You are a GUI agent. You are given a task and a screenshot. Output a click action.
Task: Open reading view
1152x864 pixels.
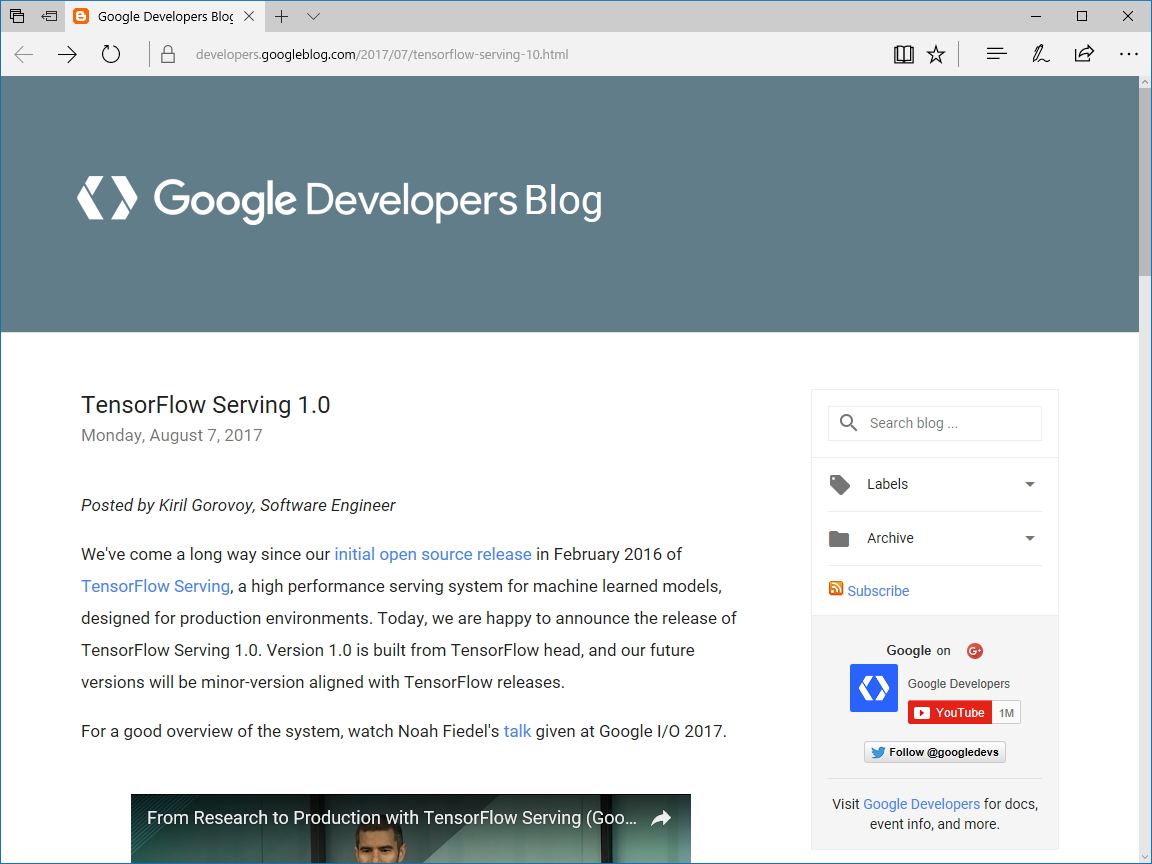point(903,54)
